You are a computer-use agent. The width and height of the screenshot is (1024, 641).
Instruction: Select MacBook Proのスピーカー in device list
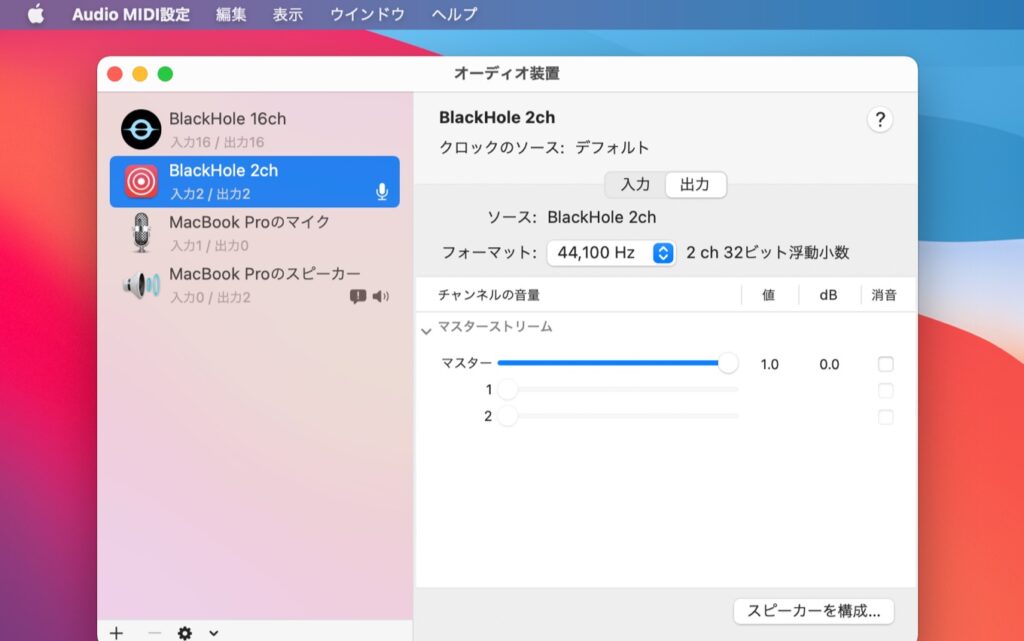(264, 274)
